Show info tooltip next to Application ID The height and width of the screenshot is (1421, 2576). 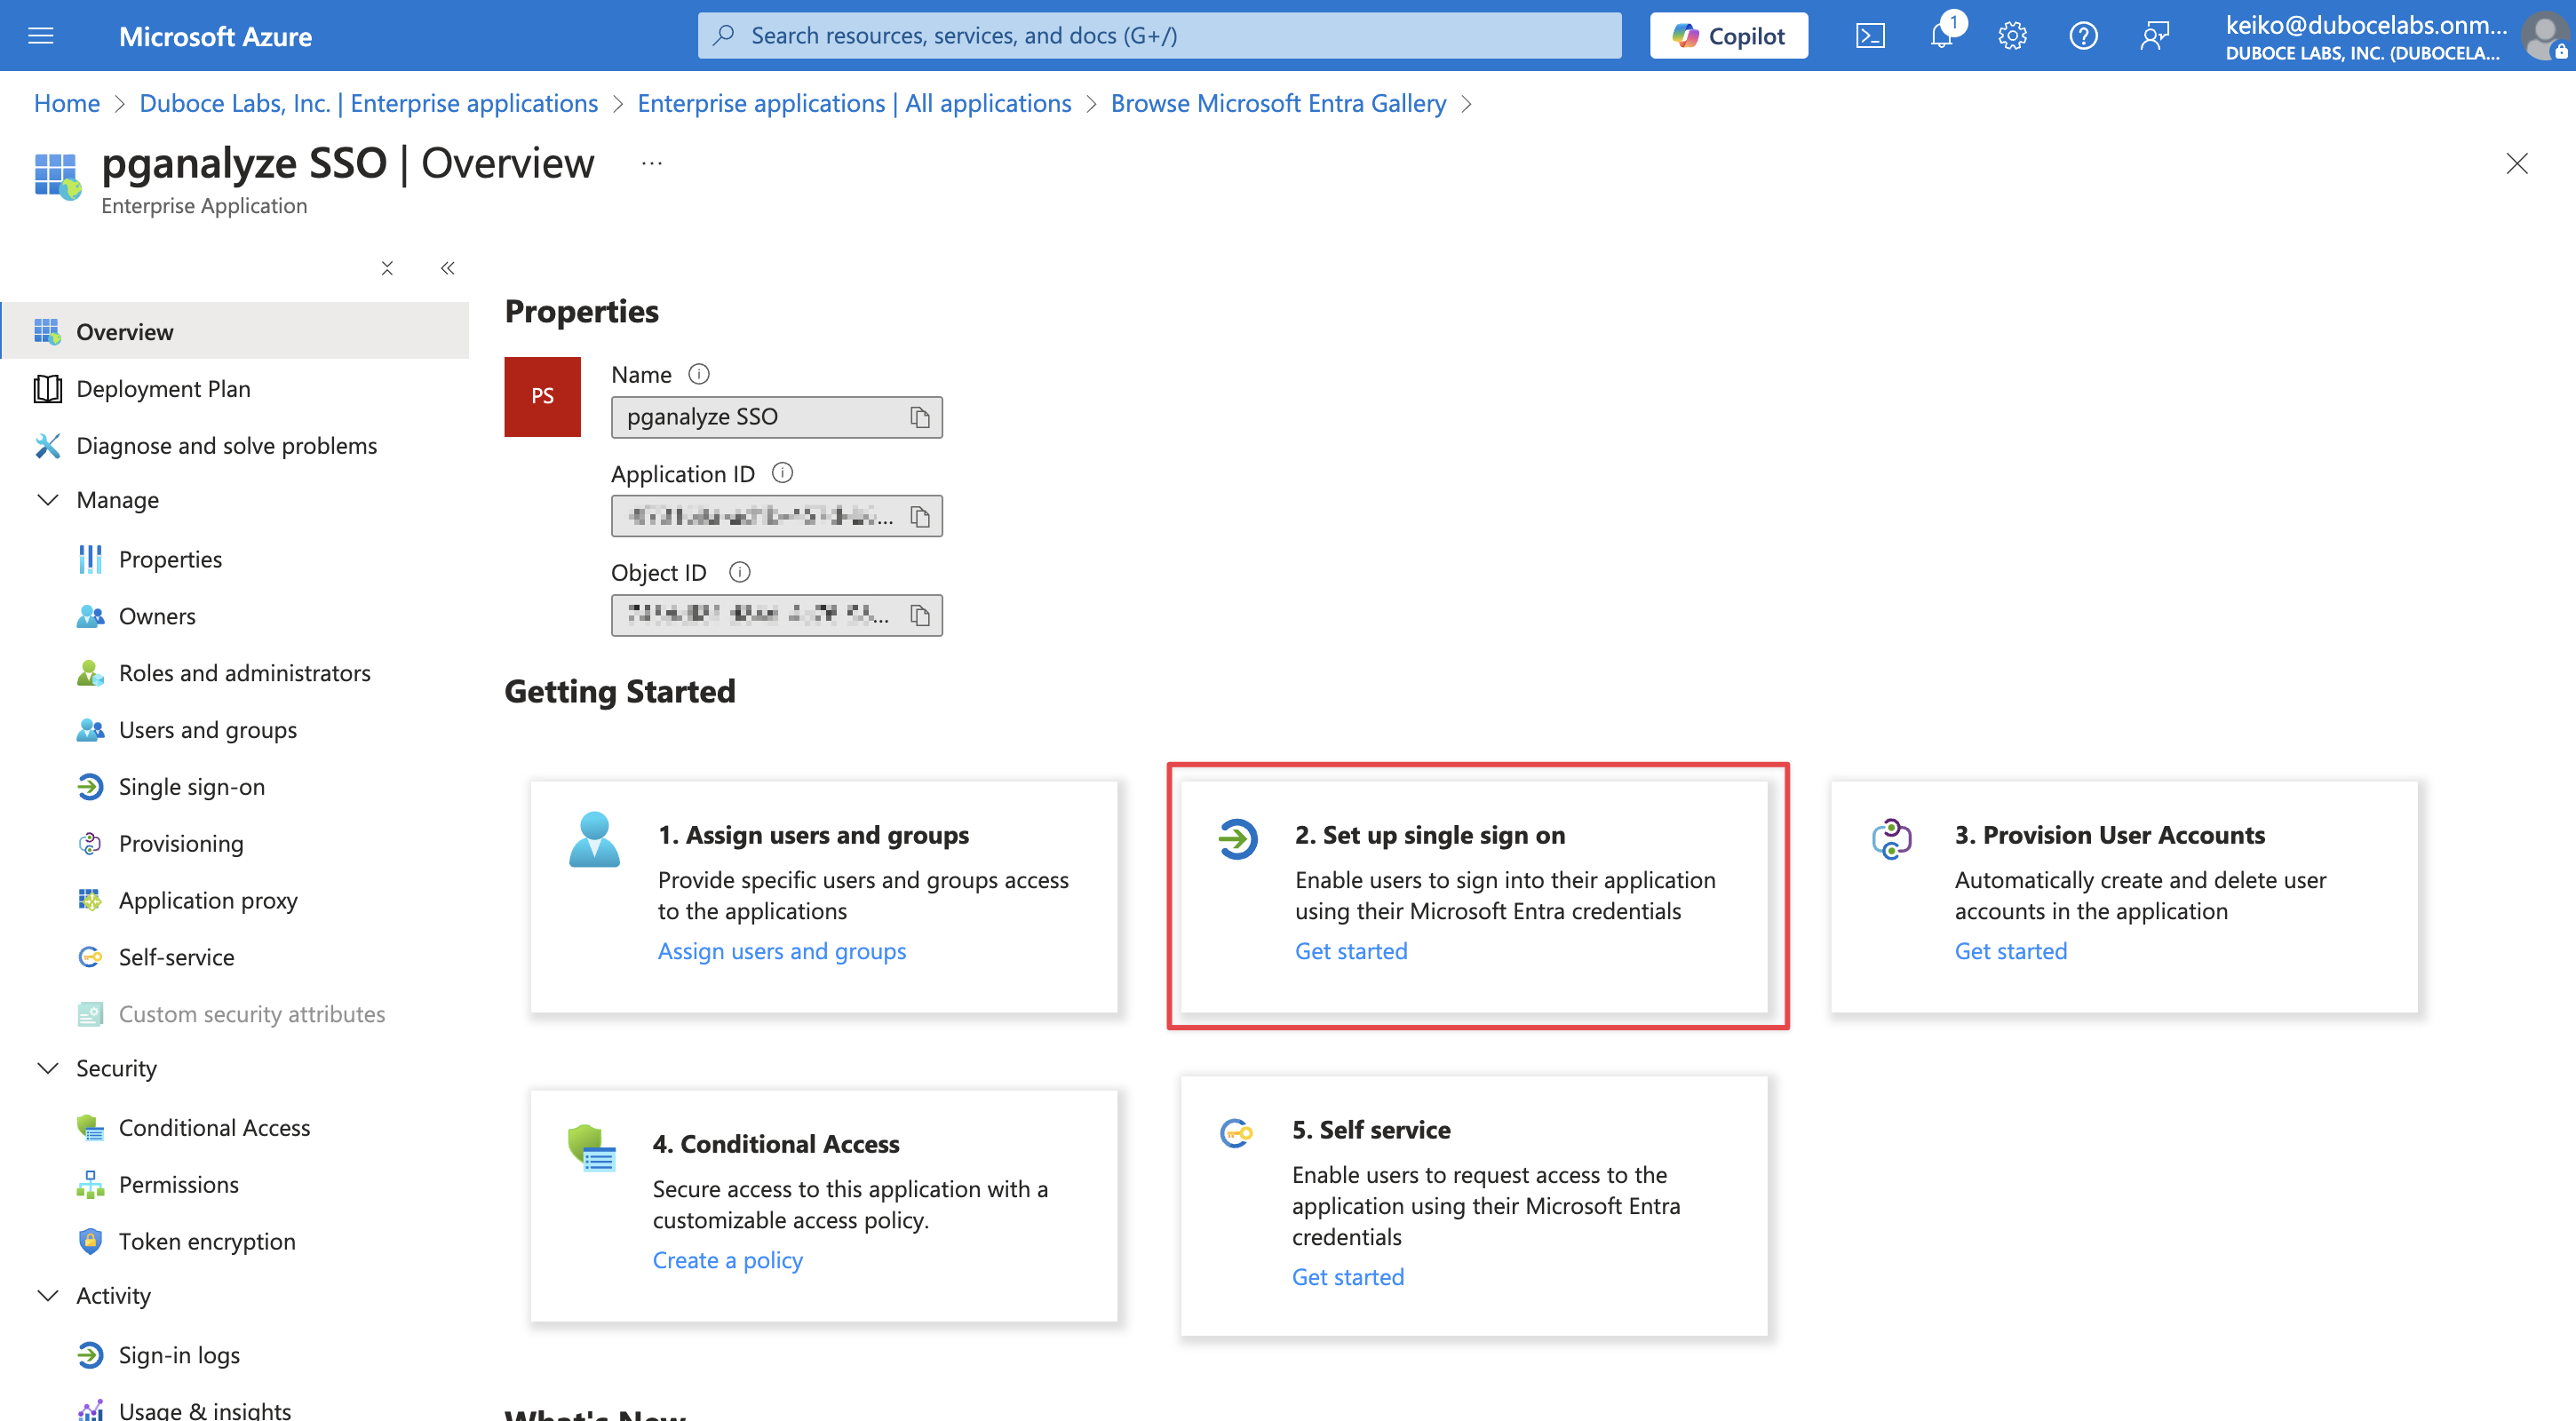coord(783,473)
